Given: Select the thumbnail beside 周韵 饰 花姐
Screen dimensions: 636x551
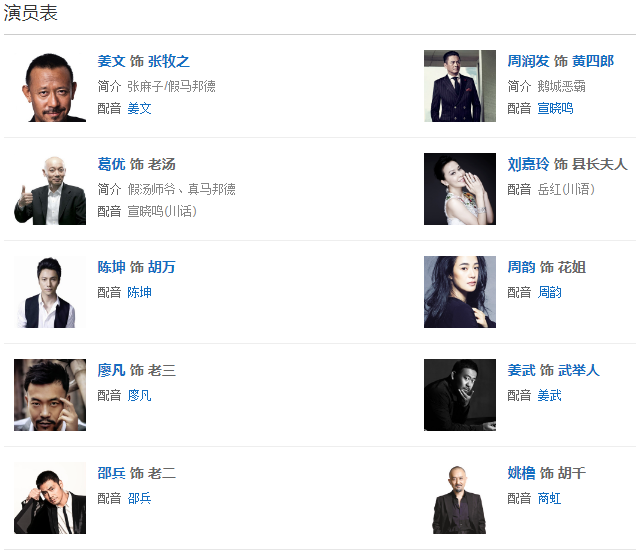Looking at the screenshot, I should [460, 292].
